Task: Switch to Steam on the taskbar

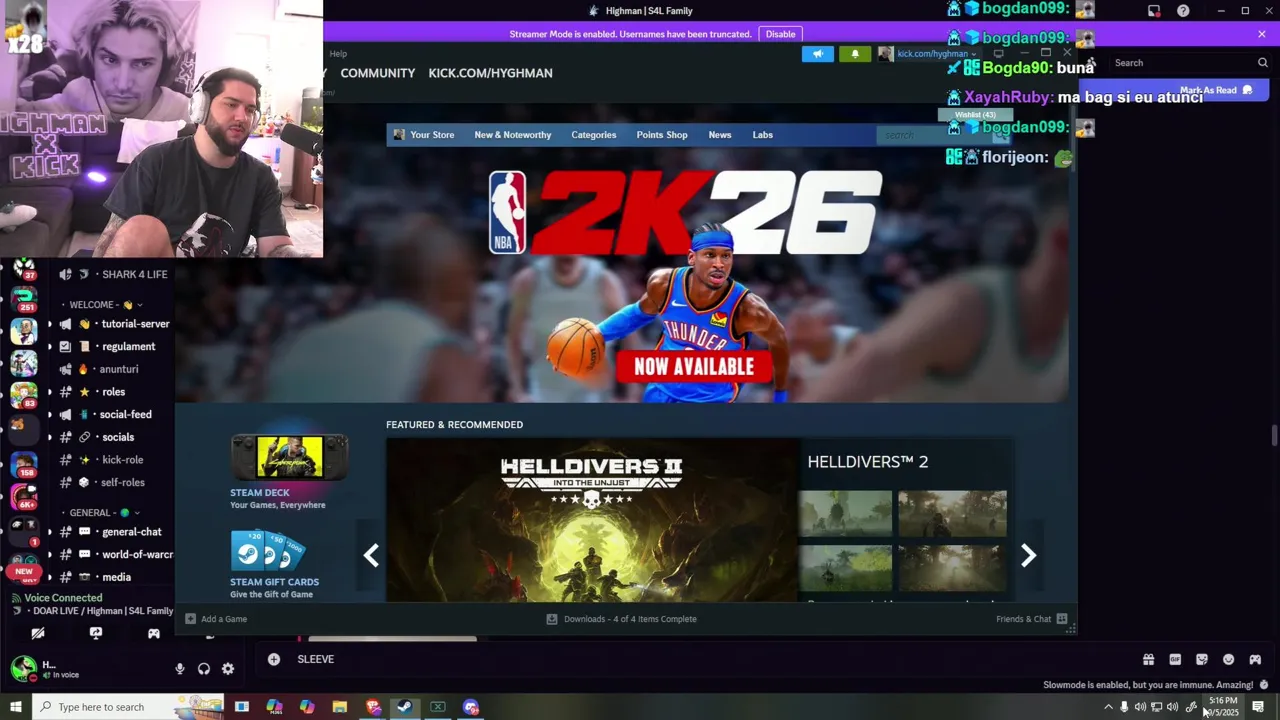Action: click(405, 707)
